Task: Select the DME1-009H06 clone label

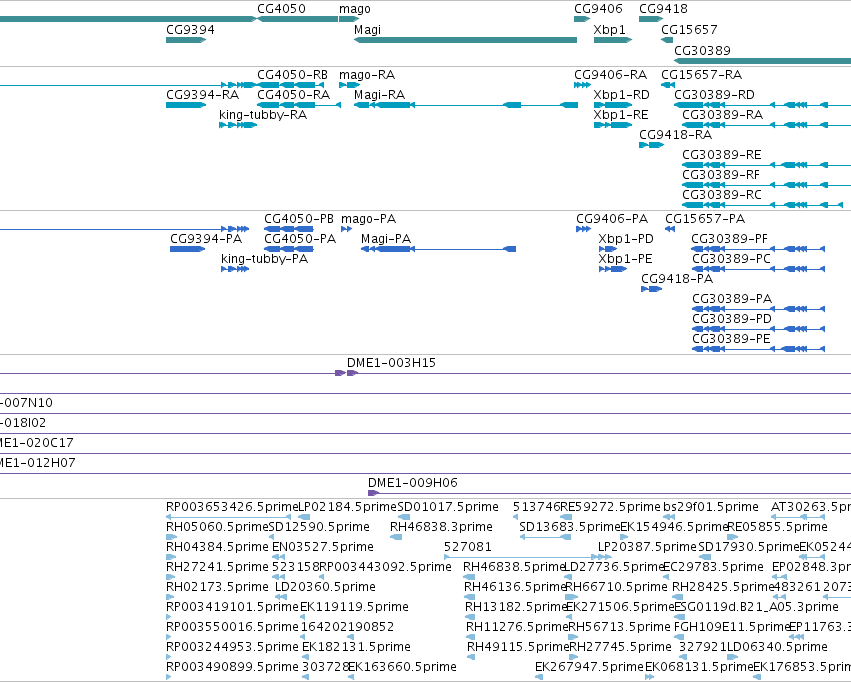Action: pos(412,482)
